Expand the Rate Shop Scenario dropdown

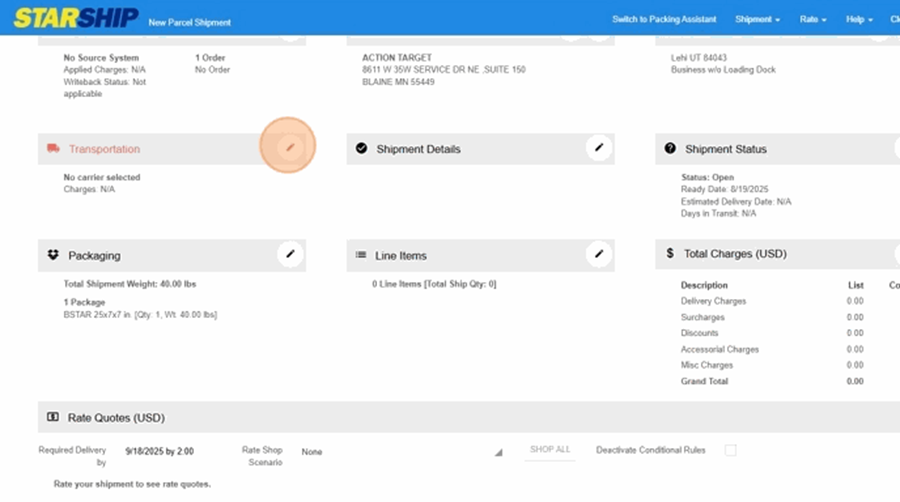click(498, 453)
